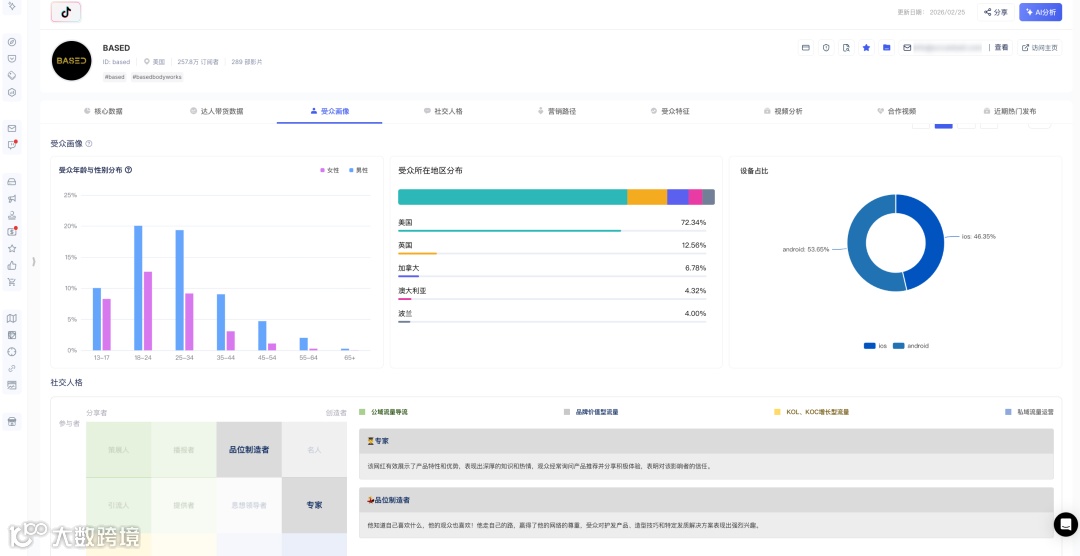Click 私域流量运营 legend item

[x=1029, y=412]
